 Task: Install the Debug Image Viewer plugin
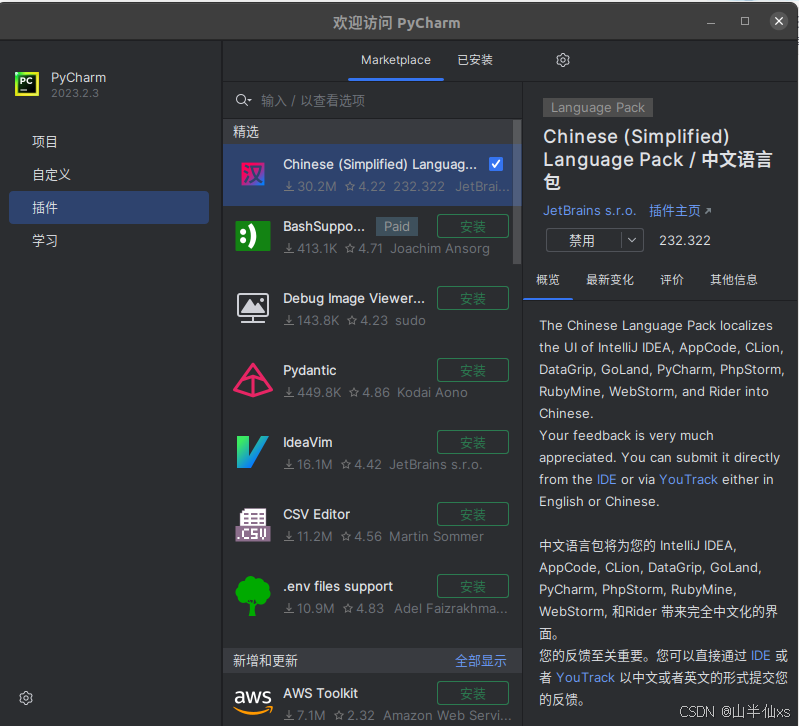[473, 298]
